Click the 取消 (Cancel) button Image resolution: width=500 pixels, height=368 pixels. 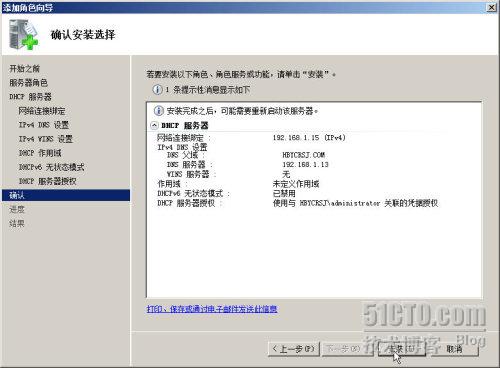[455, 349]
